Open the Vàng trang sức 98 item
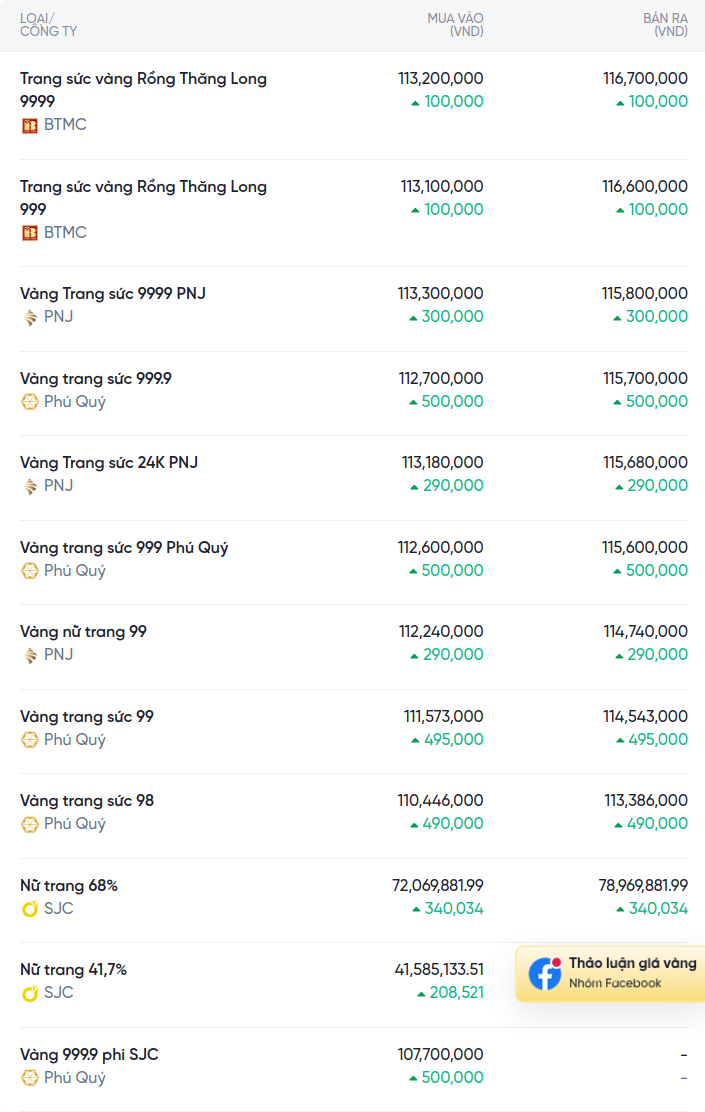The image size is (705, 1112). pos(87,801)
